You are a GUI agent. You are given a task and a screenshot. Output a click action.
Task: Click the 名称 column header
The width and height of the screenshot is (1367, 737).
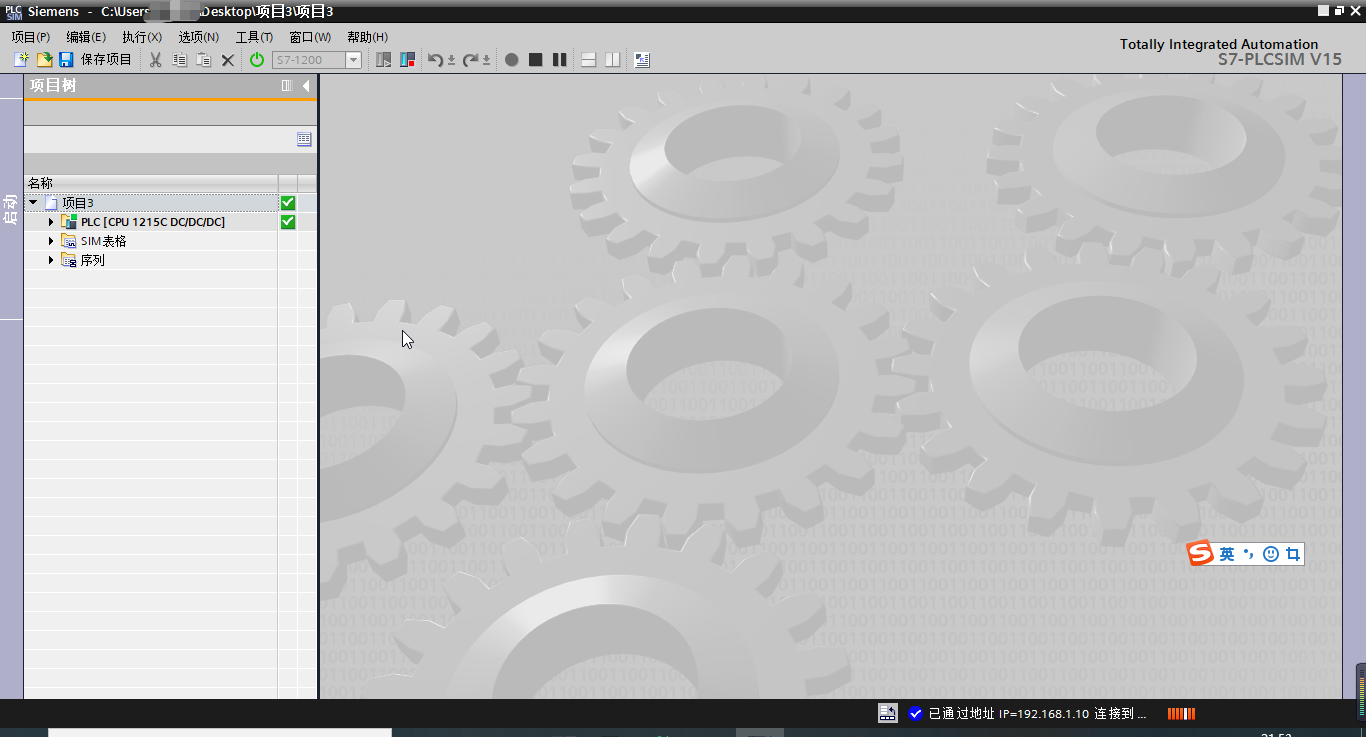click(150, 183)
